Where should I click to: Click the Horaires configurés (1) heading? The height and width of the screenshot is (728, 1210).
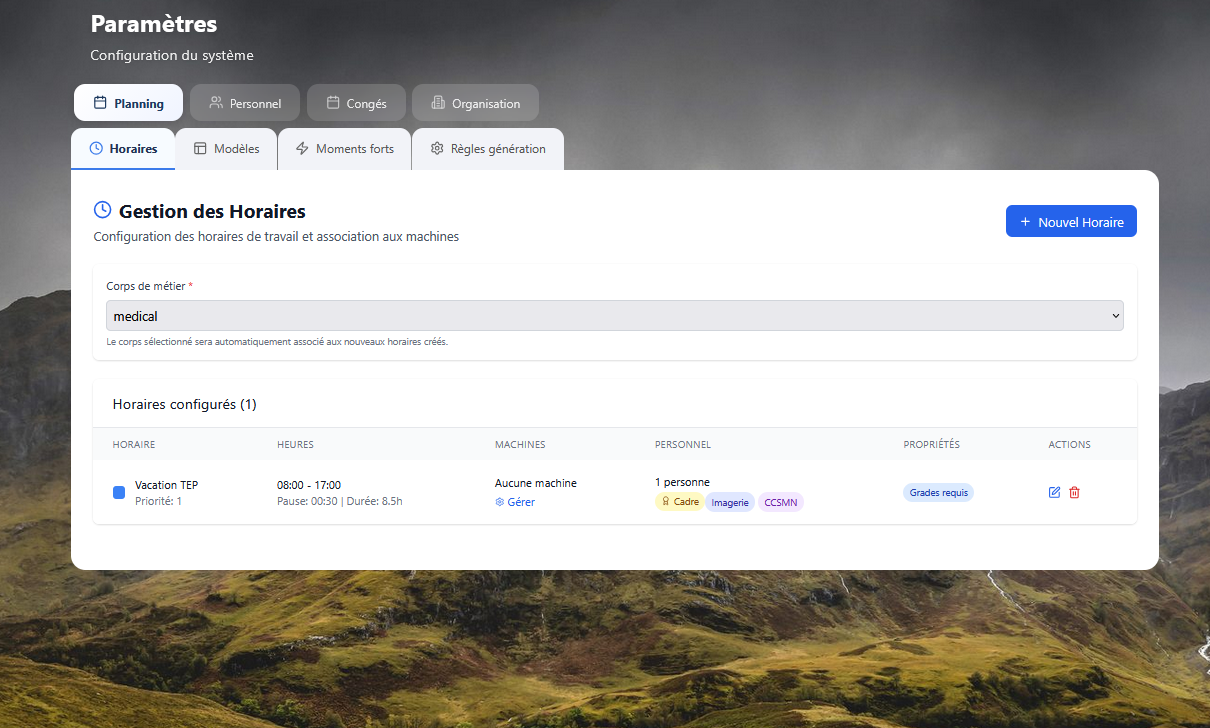coord(185,405)
